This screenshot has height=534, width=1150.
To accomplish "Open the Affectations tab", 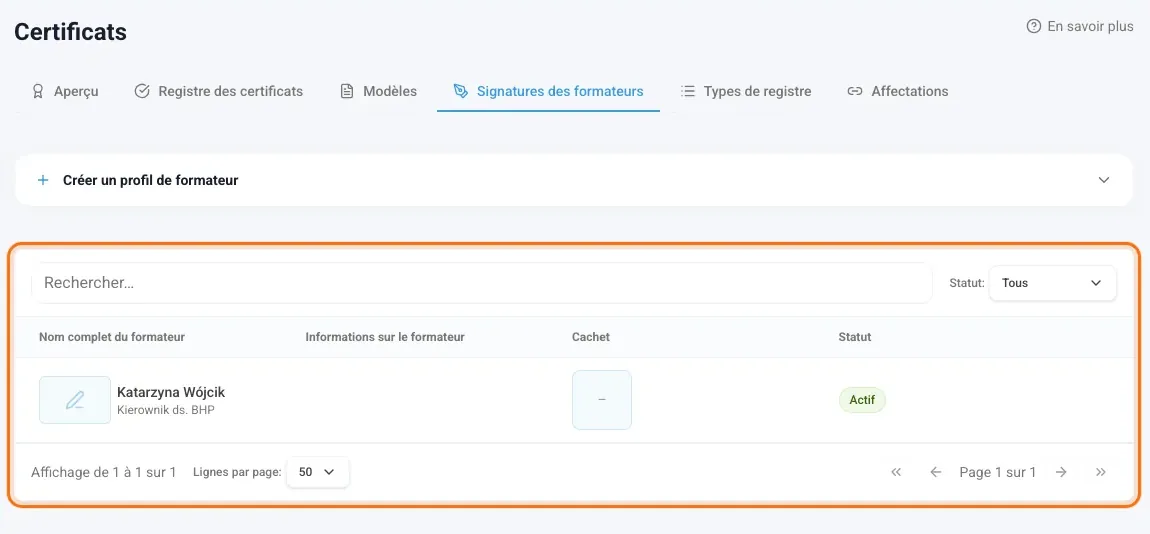I will pos(898,91).
